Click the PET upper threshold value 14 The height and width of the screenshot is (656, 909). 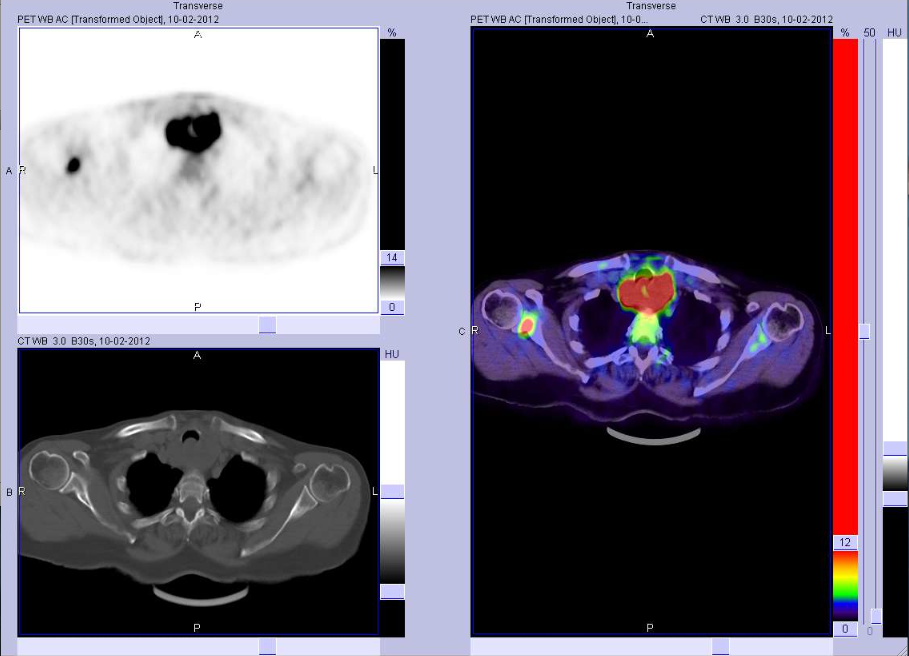click(x=392, y=257)
